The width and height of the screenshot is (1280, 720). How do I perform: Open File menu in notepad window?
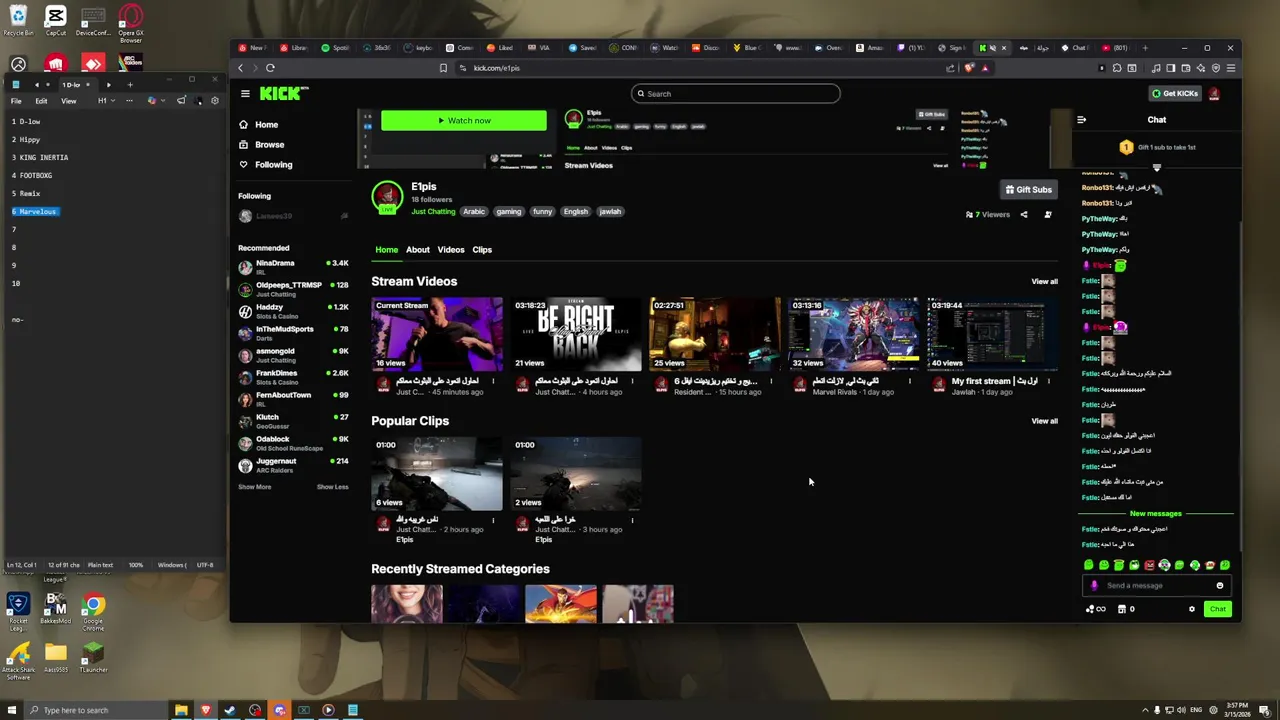point(16,101)
